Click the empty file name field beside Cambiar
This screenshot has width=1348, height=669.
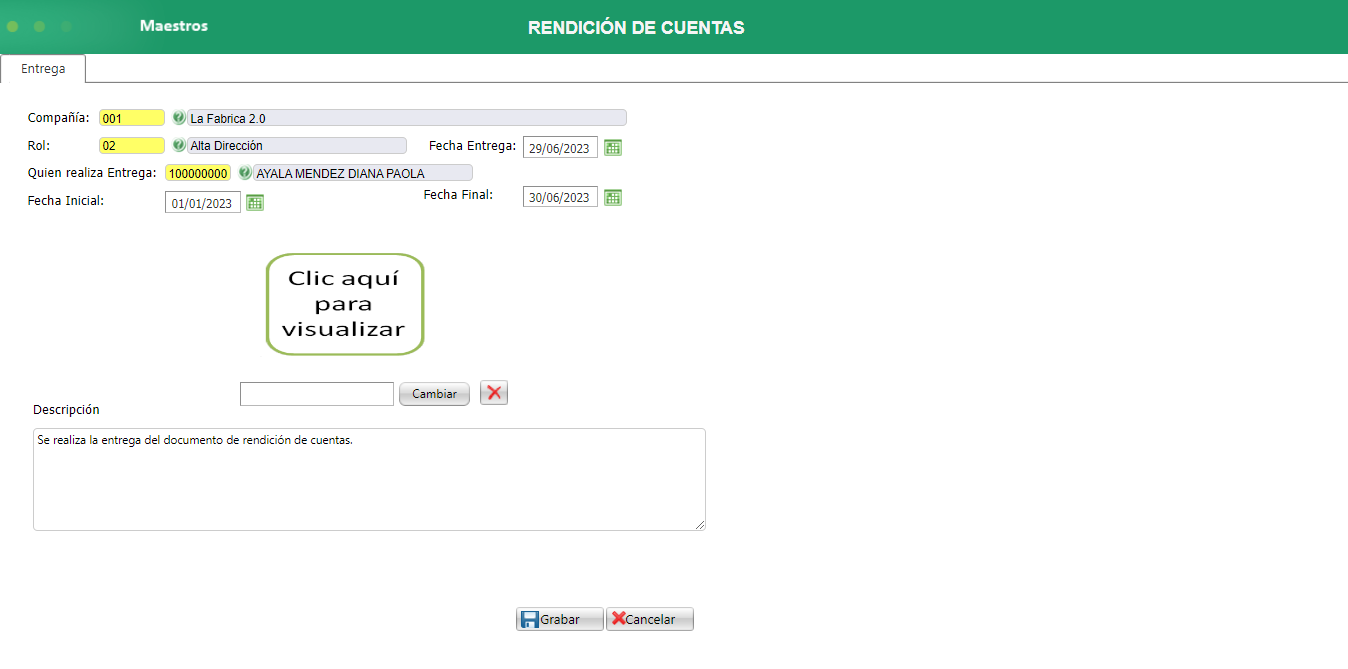click(x=316, y=393)
